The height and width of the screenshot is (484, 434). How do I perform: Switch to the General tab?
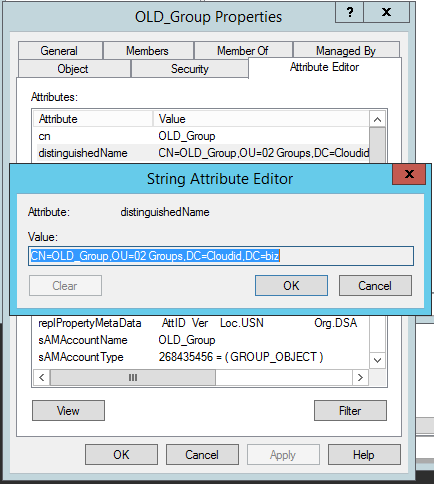pos(60,51)
